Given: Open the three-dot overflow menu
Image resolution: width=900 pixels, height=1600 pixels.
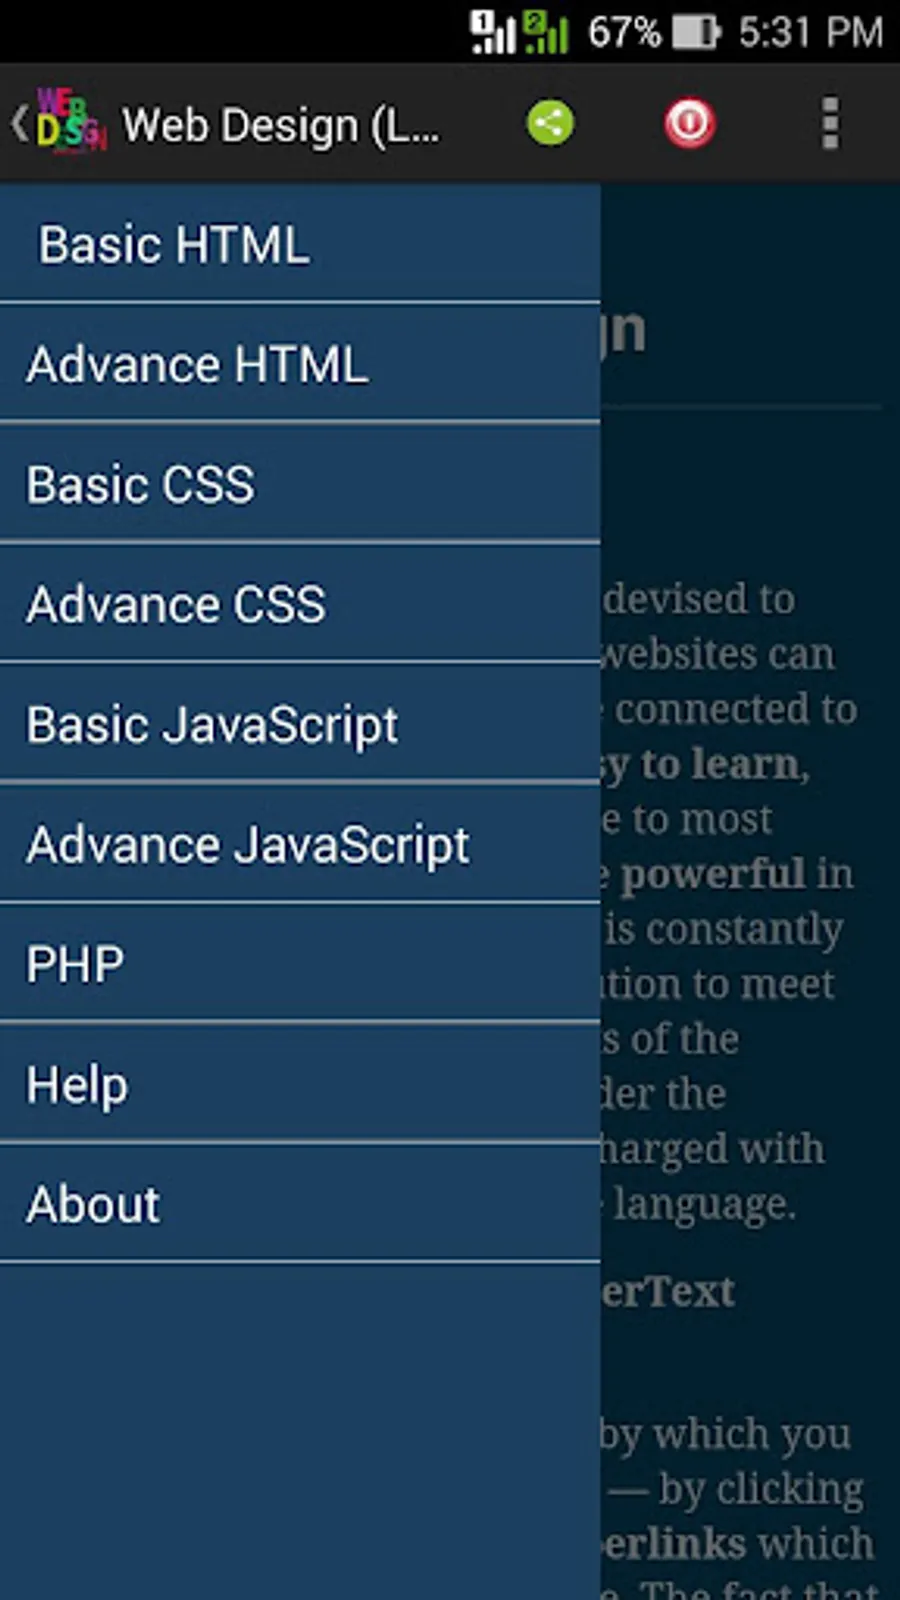Looking at the screenshot, I should 830,124.
